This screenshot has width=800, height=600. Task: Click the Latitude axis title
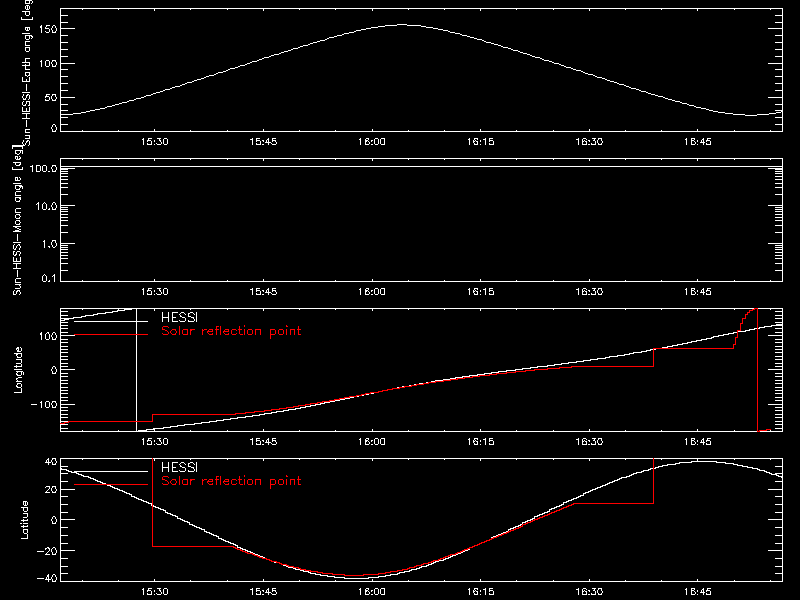point(24,520)
